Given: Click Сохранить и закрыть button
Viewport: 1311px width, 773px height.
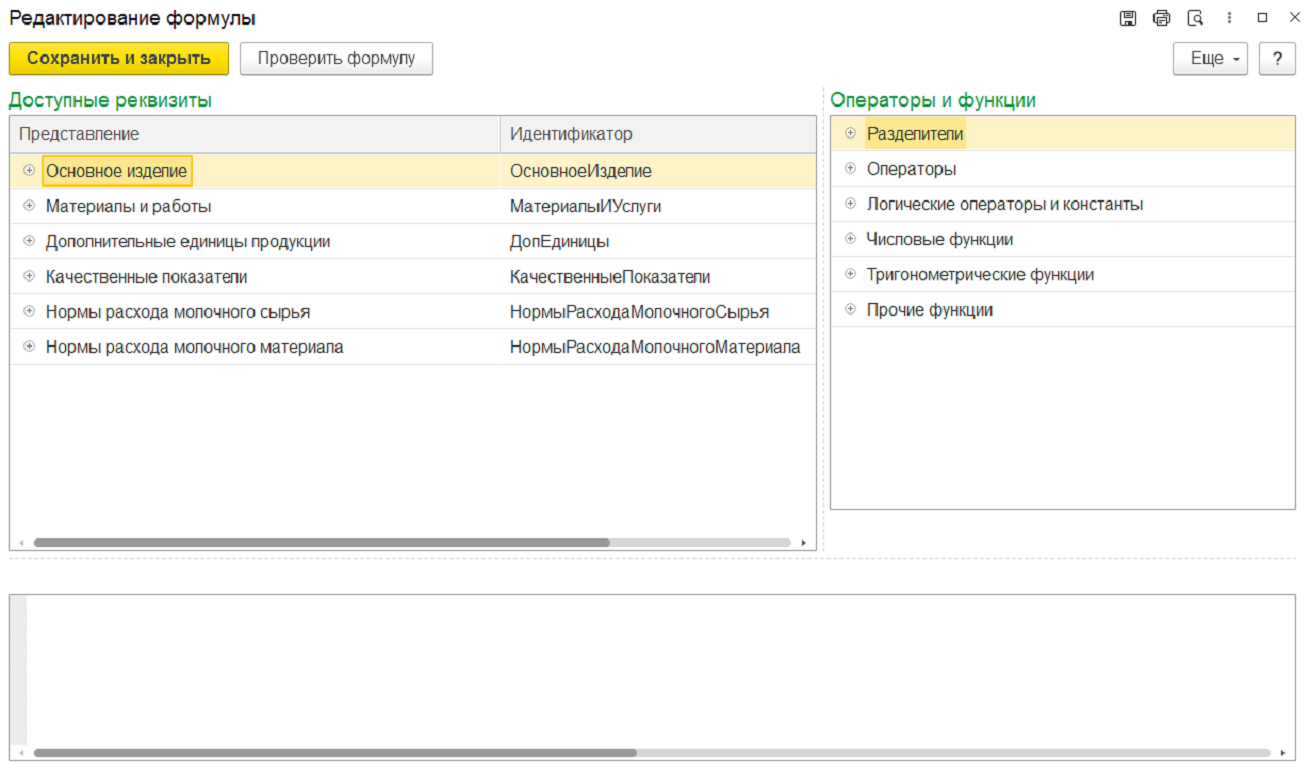Looking at the screenshot, I should pyautogui.click(x=119, y=59).
